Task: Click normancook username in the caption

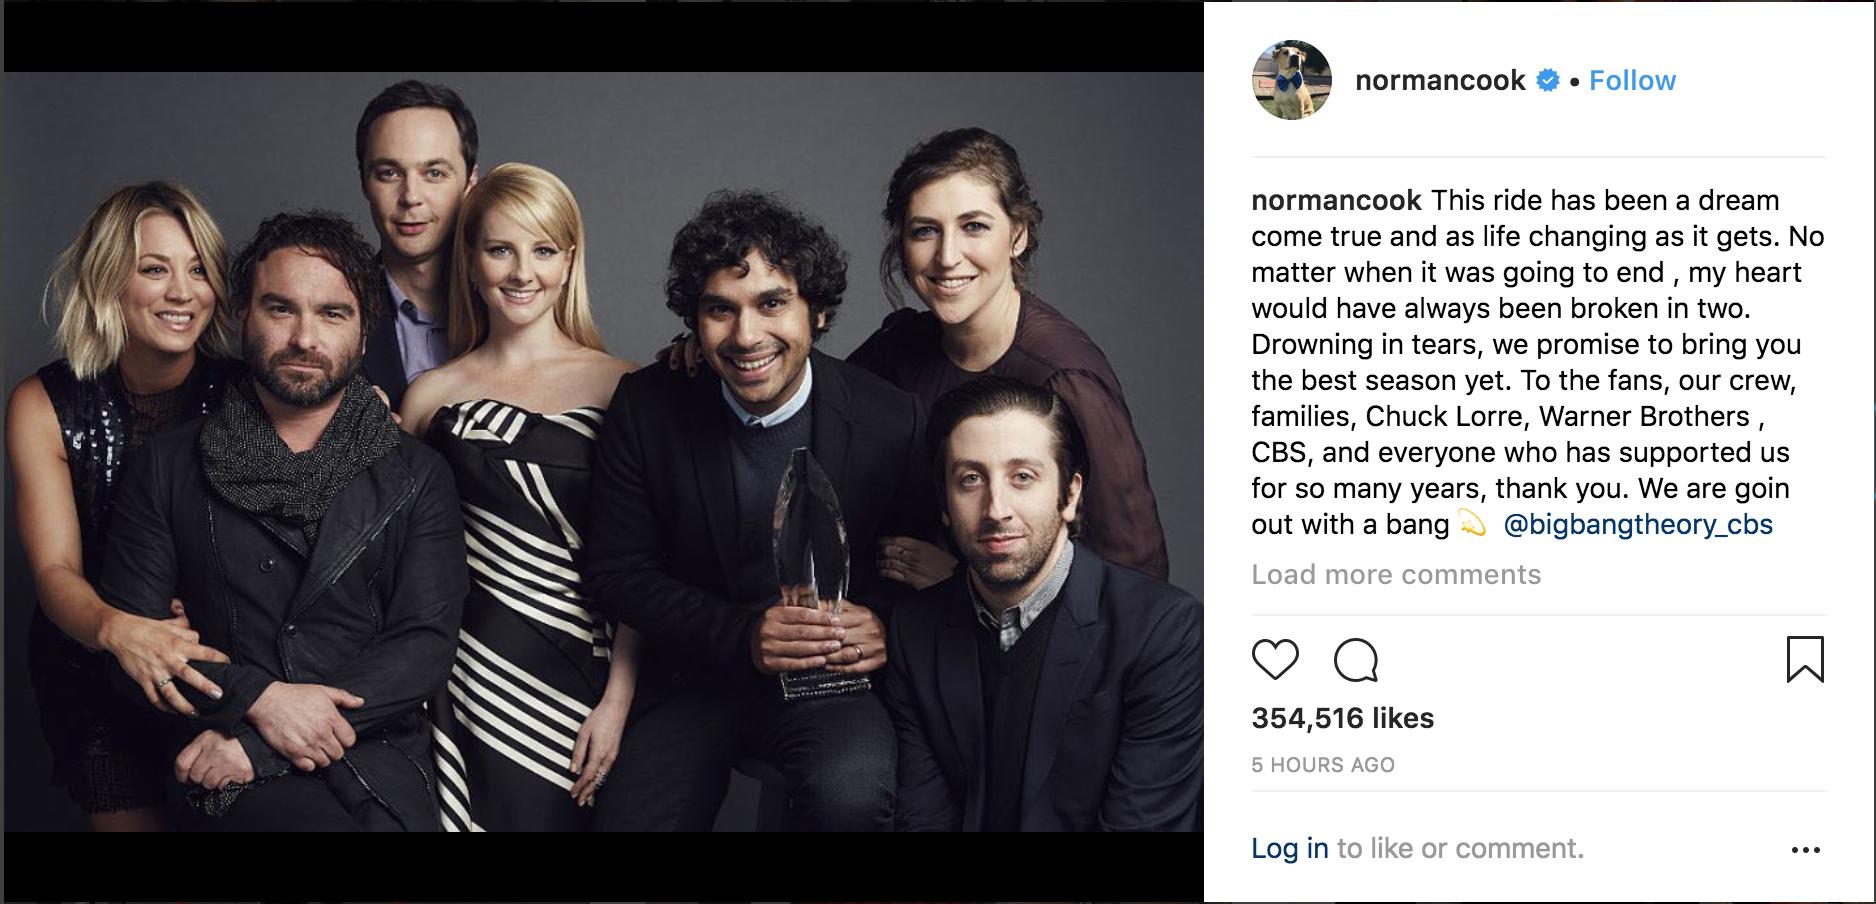Action: (x=1336, y=200)
